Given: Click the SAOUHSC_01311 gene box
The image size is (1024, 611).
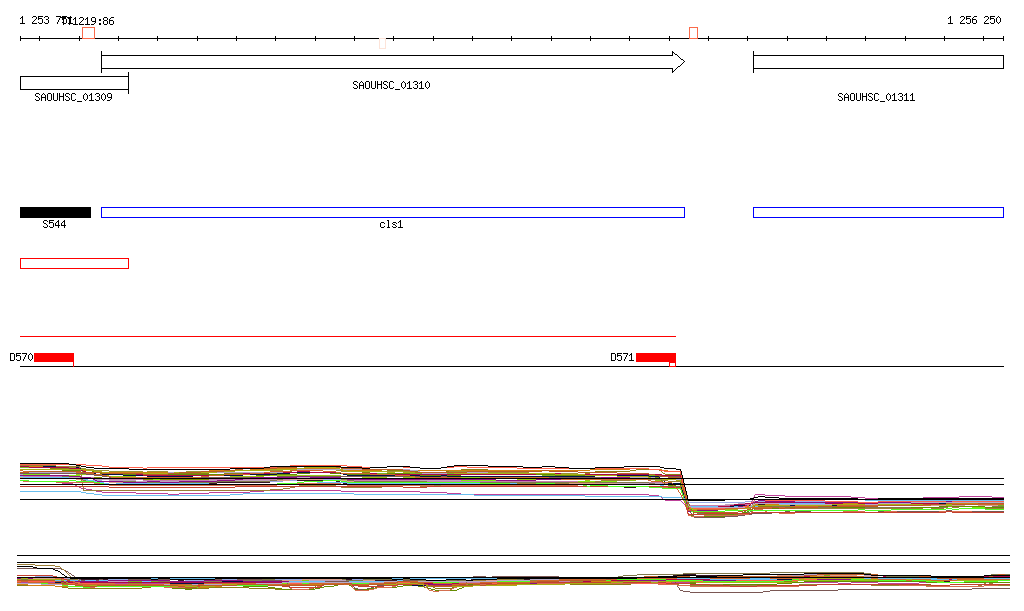Looking at the screenshot, I should pyautogui.click(x=878, y=63).
